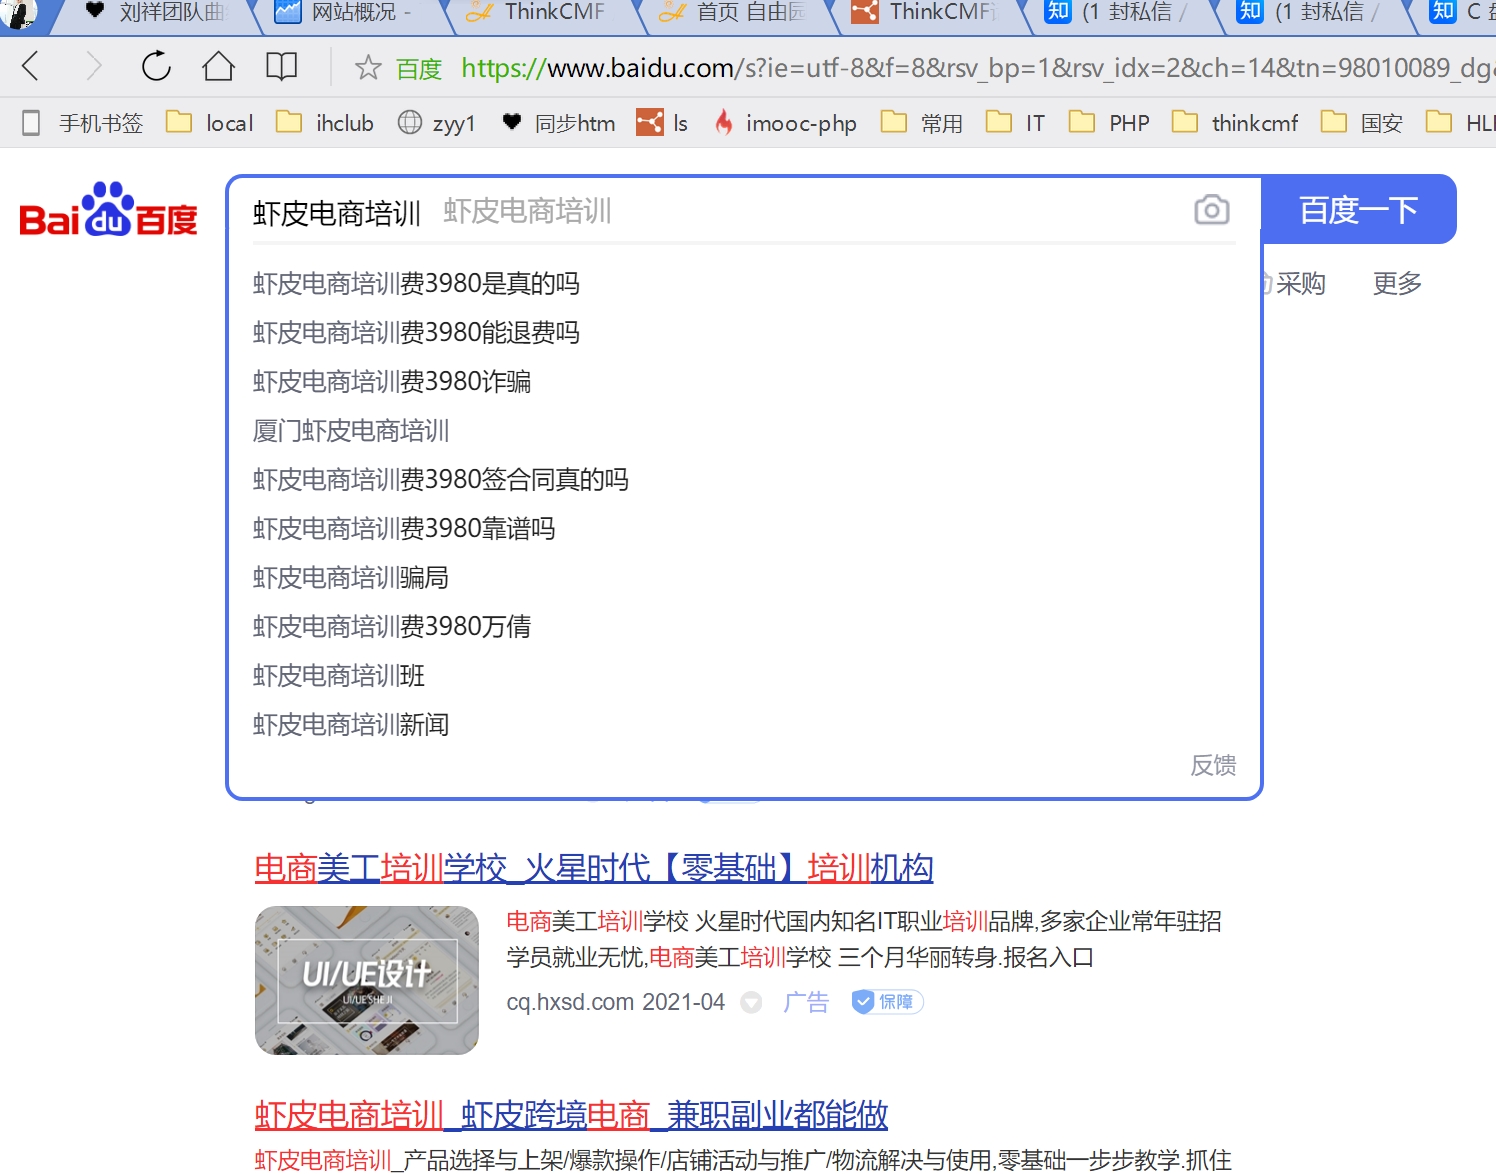Bookmark page with the star icon
The width and height of the screenshot is (1496, 1174).
[368, 68]
